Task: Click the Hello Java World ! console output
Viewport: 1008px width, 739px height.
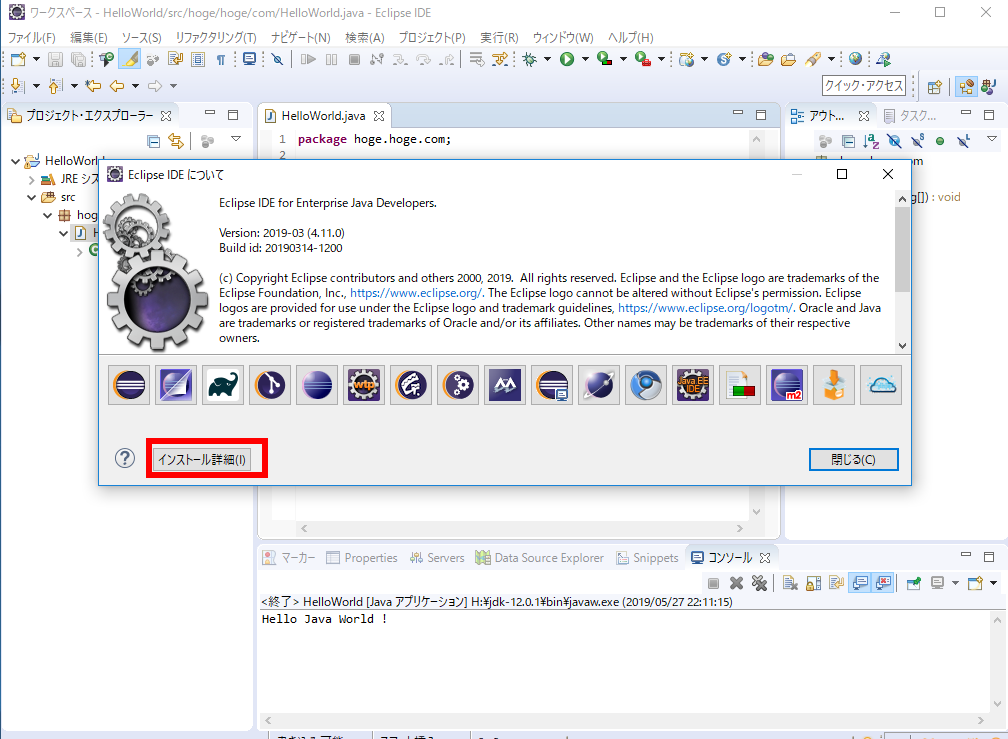Action: point(325,619)
